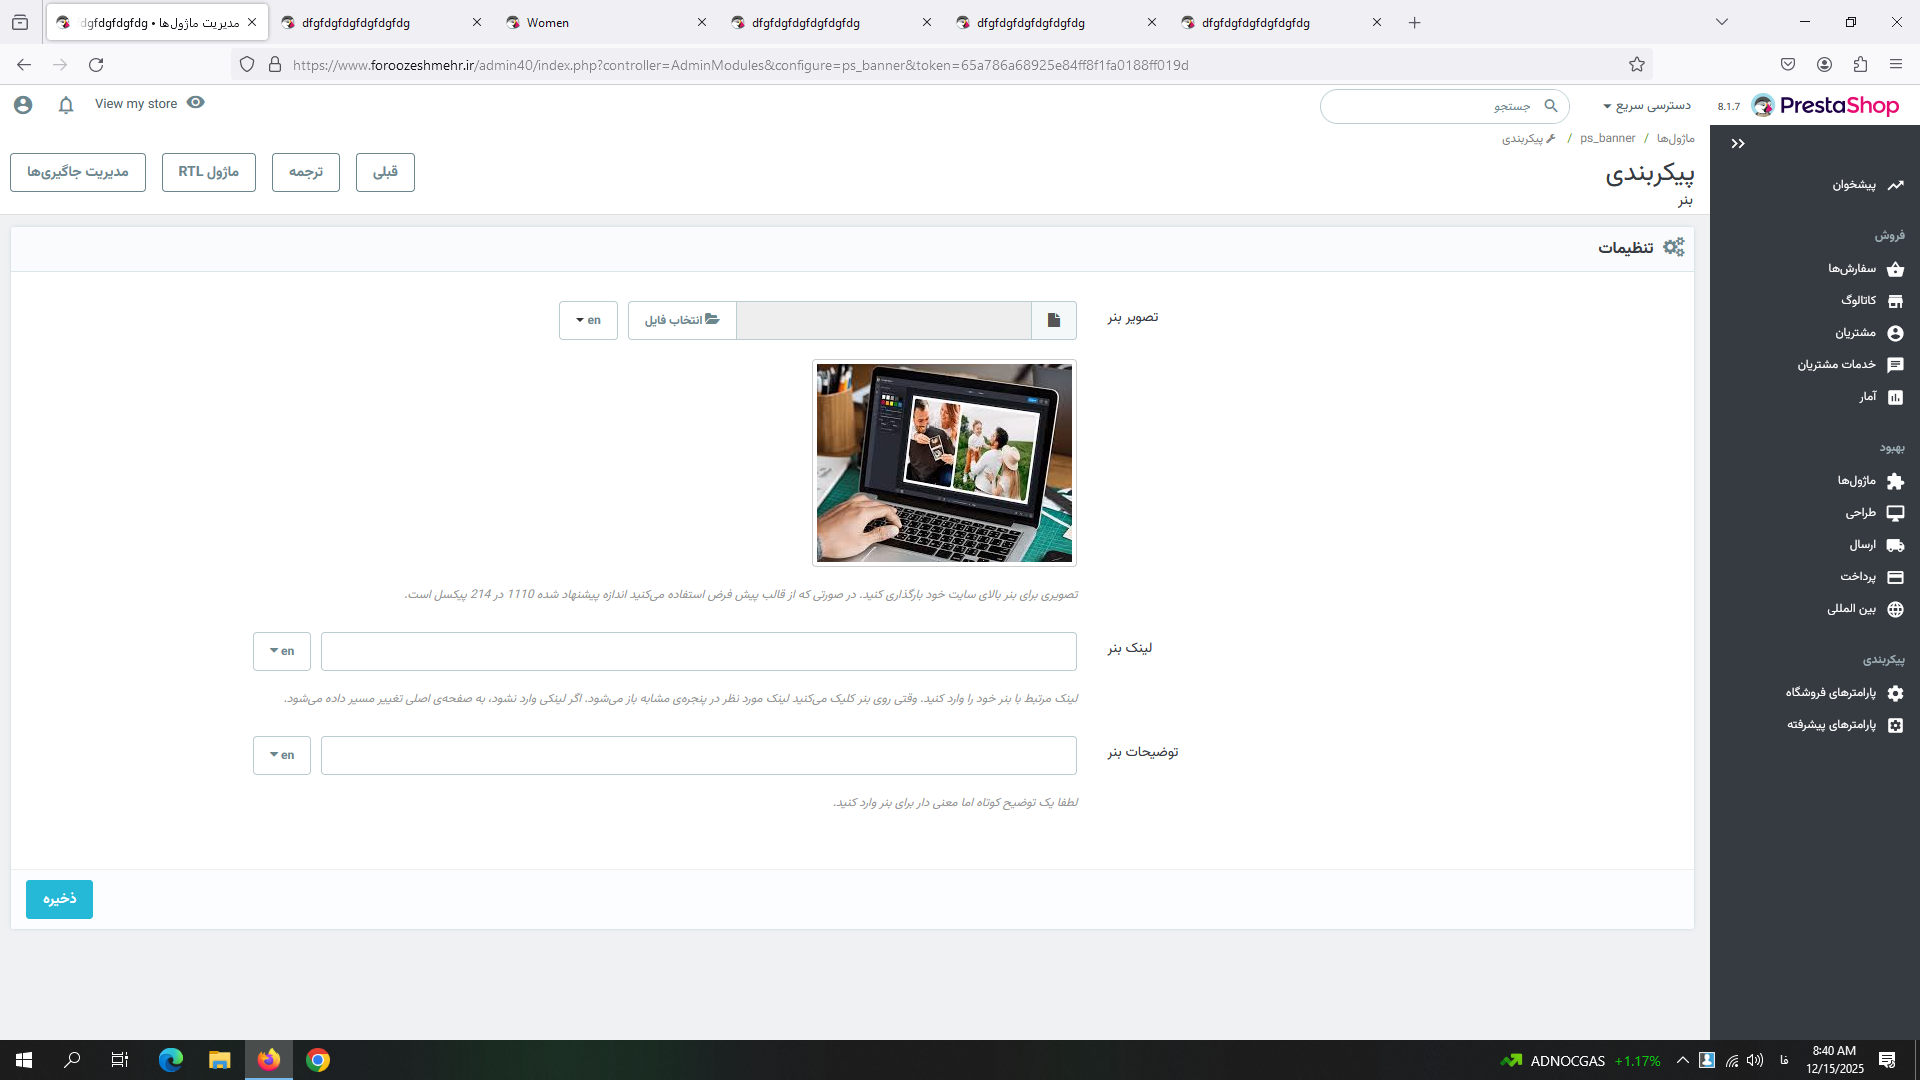
Task: Open Modules (ماژول‌ها) puzzle icon menu
Action: pyautogui.click(x=1868, y=481)
